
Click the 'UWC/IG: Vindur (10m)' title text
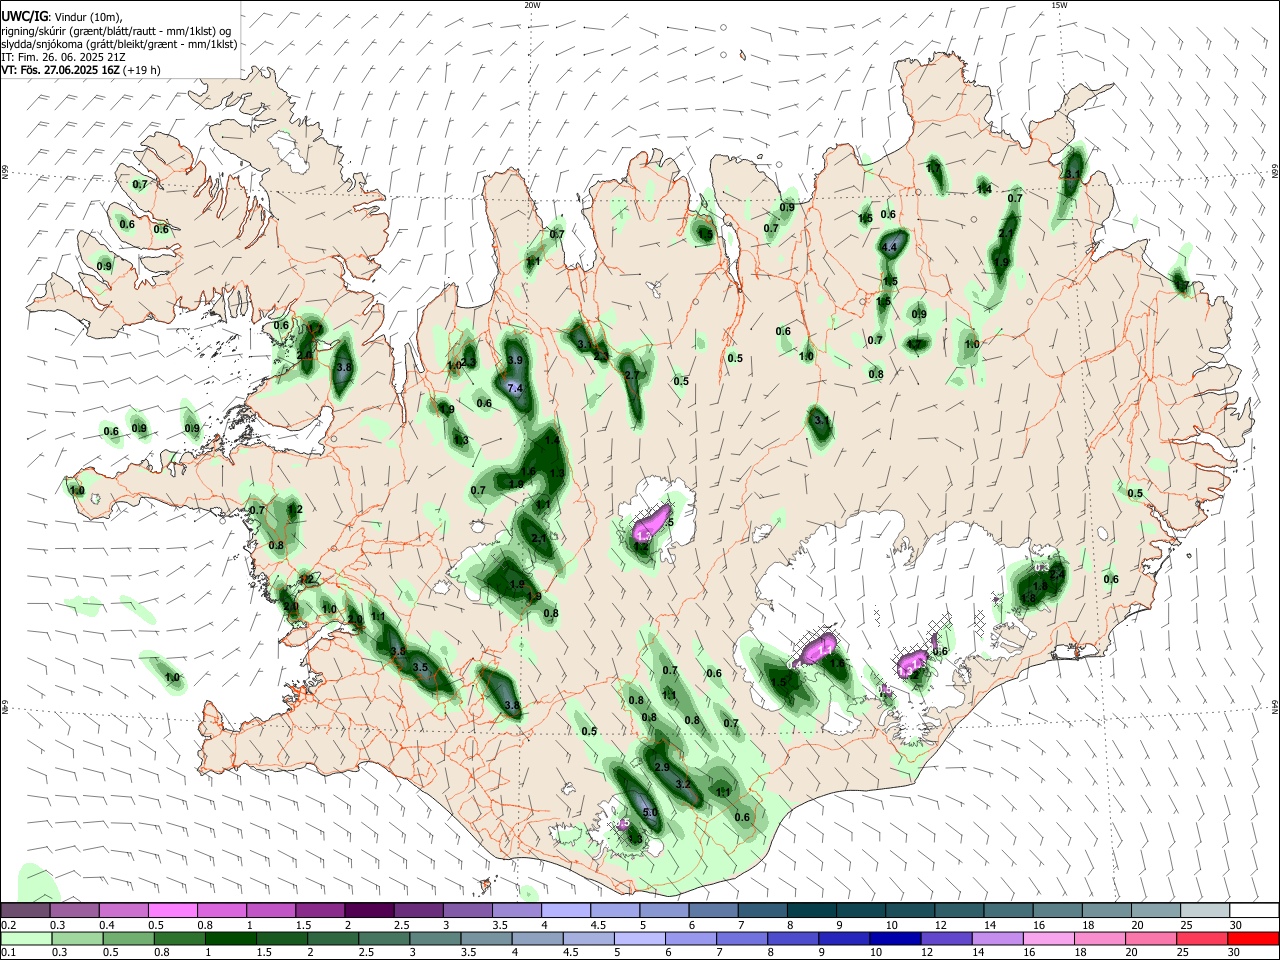coord(62,17)
